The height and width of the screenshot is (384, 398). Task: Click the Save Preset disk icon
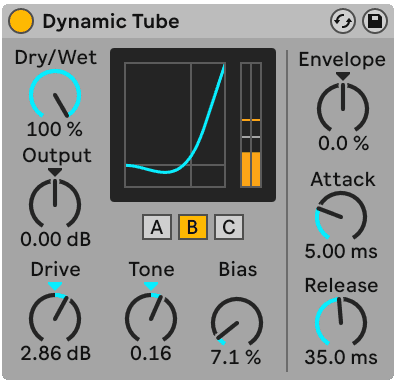375,21
